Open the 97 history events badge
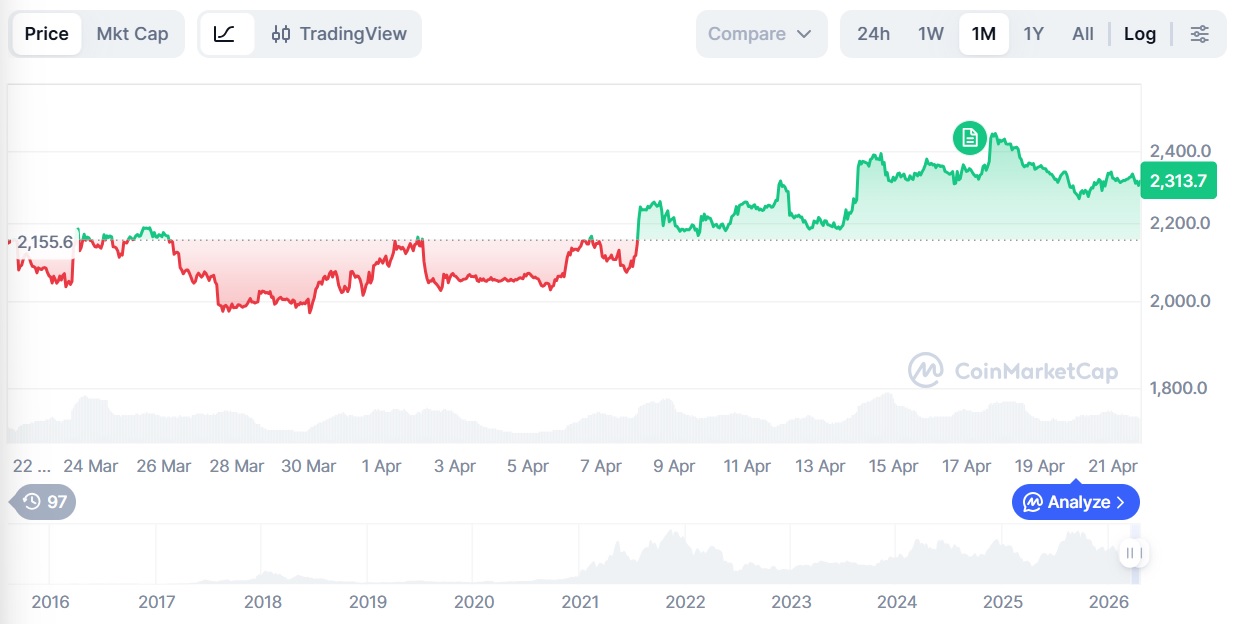Image resolution: width=1233 pixels, height=624 pixels. pos(44,502)
